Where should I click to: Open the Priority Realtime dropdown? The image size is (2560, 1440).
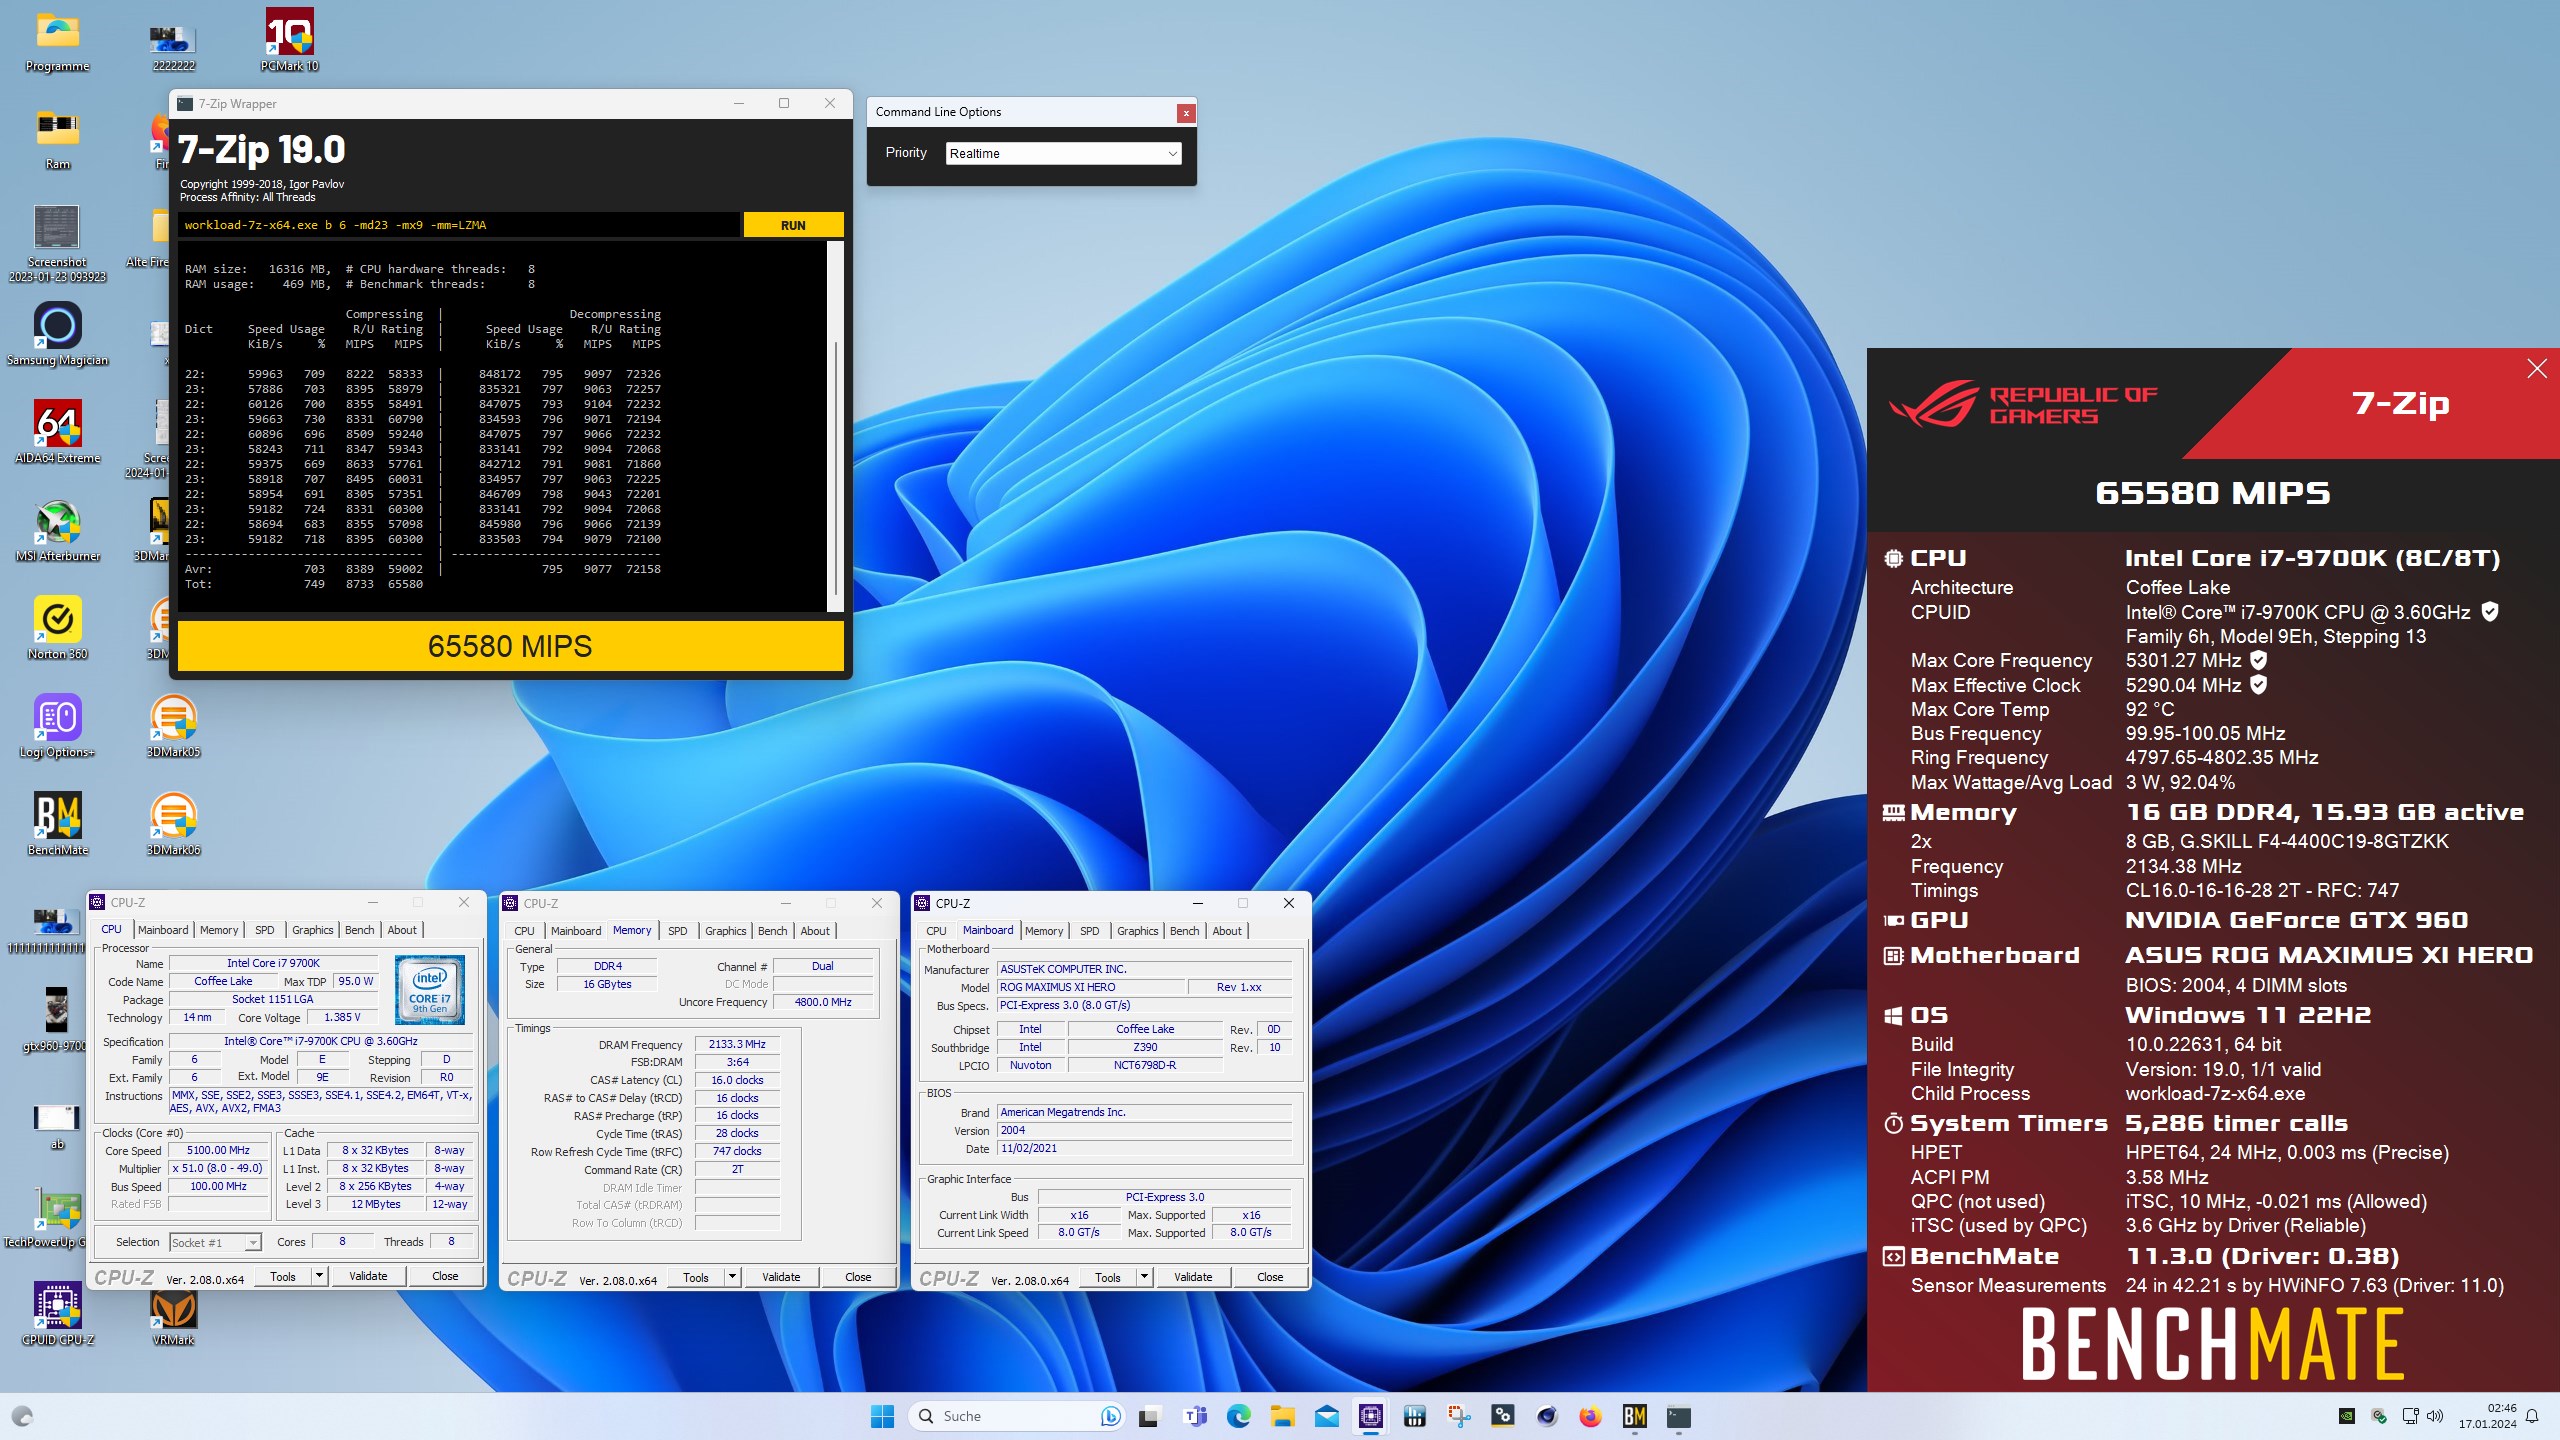pyautogui.click(x=1064, y=153)
